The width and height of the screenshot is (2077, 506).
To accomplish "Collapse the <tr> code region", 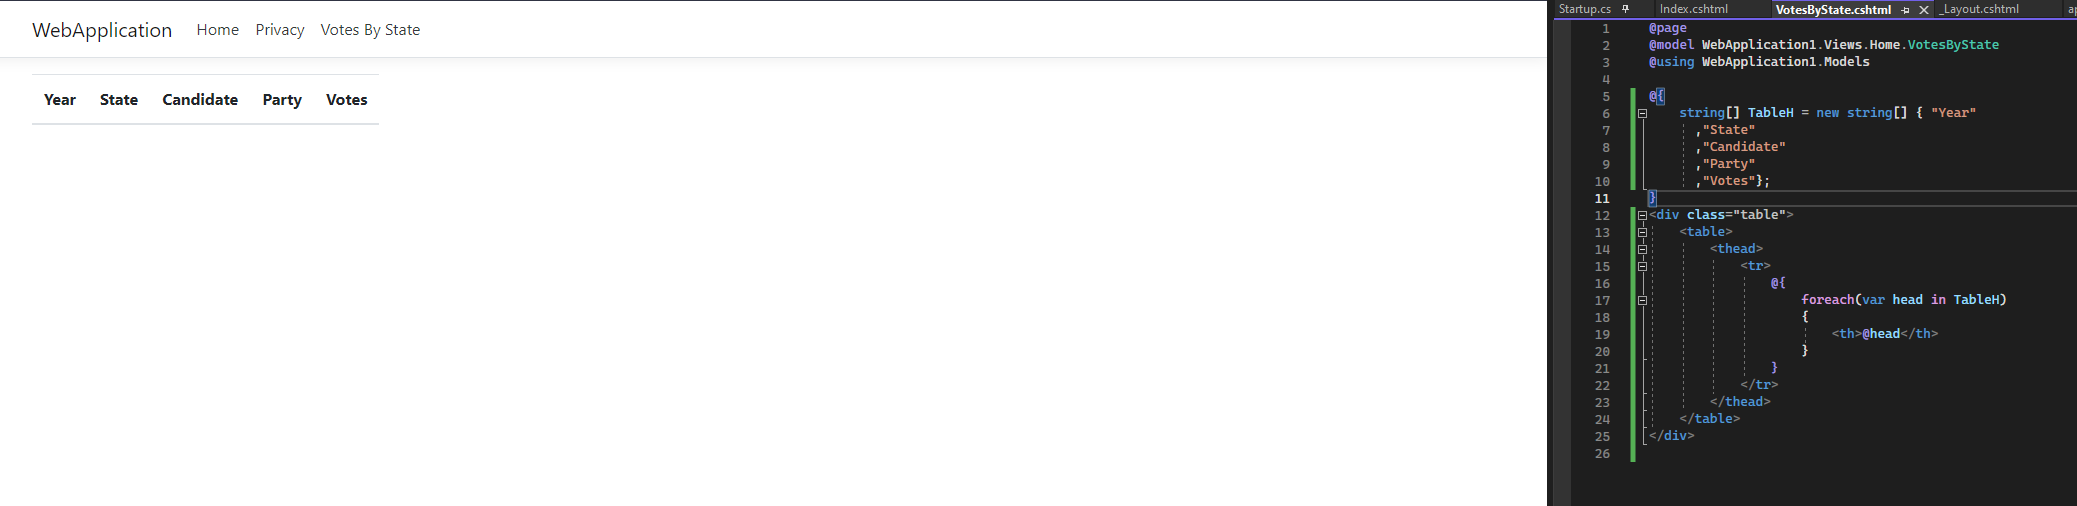I will pyautogui.click(x=1642, y=266).
